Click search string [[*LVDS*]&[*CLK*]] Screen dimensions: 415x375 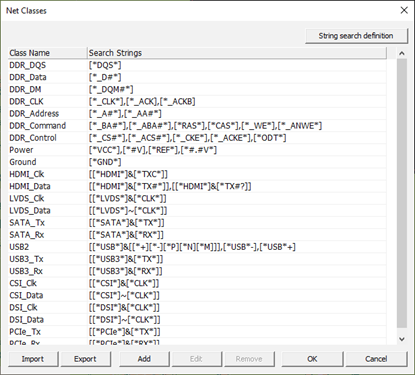click(x=128, y=198)
